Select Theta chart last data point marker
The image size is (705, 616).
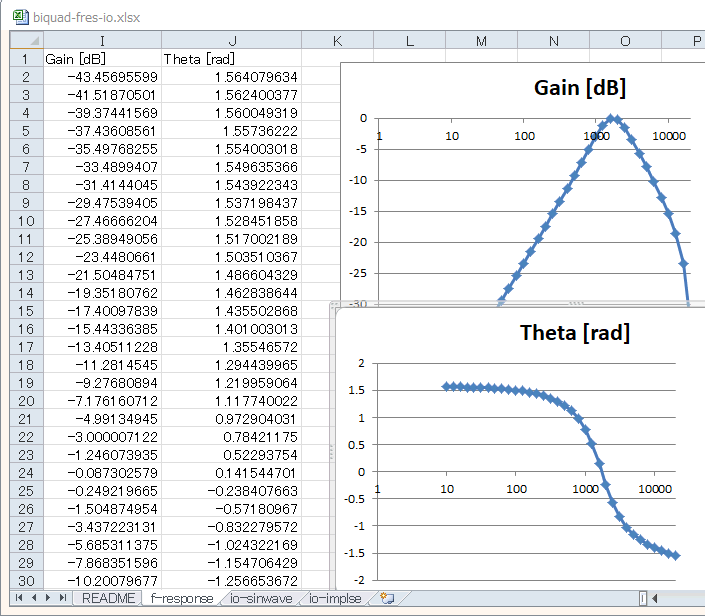675,556
